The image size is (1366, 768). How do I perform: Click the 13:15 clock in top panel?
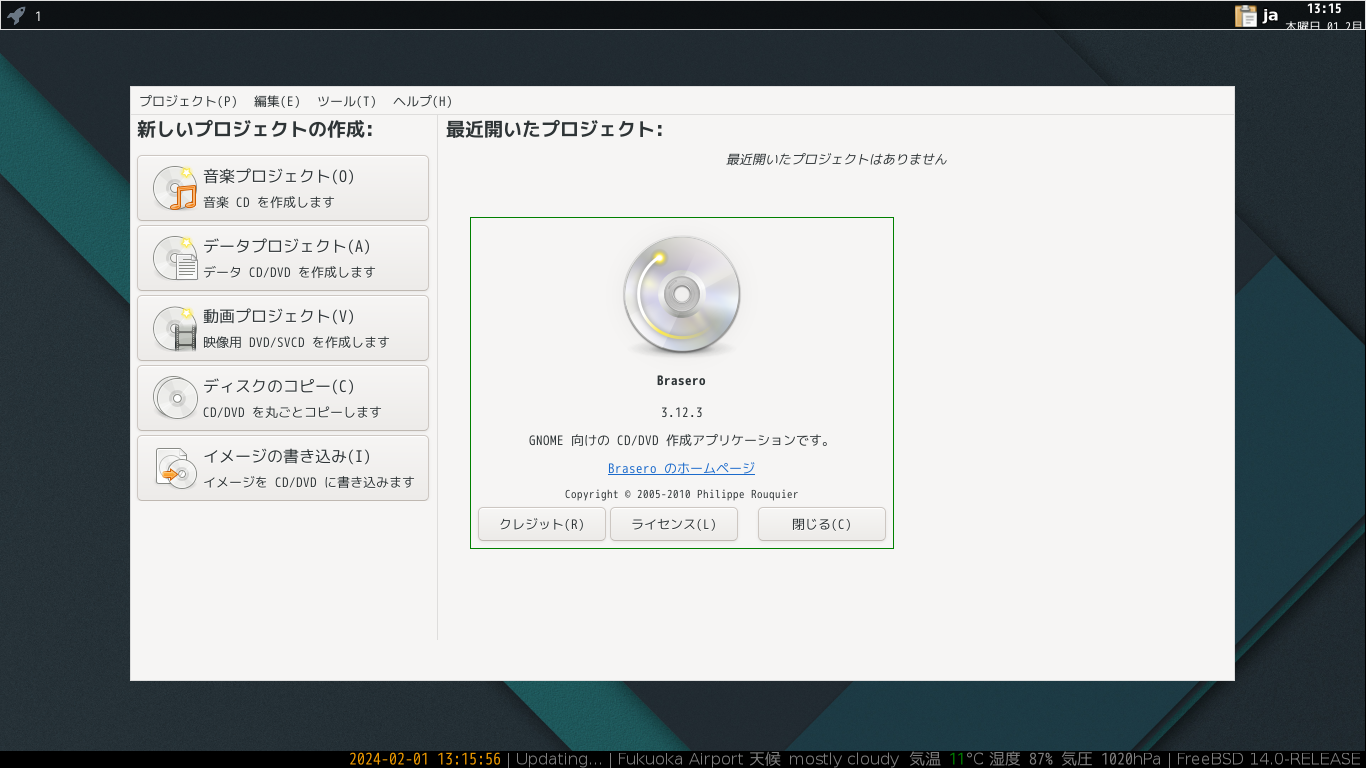pyautogui.click(x=1324, y=8)
